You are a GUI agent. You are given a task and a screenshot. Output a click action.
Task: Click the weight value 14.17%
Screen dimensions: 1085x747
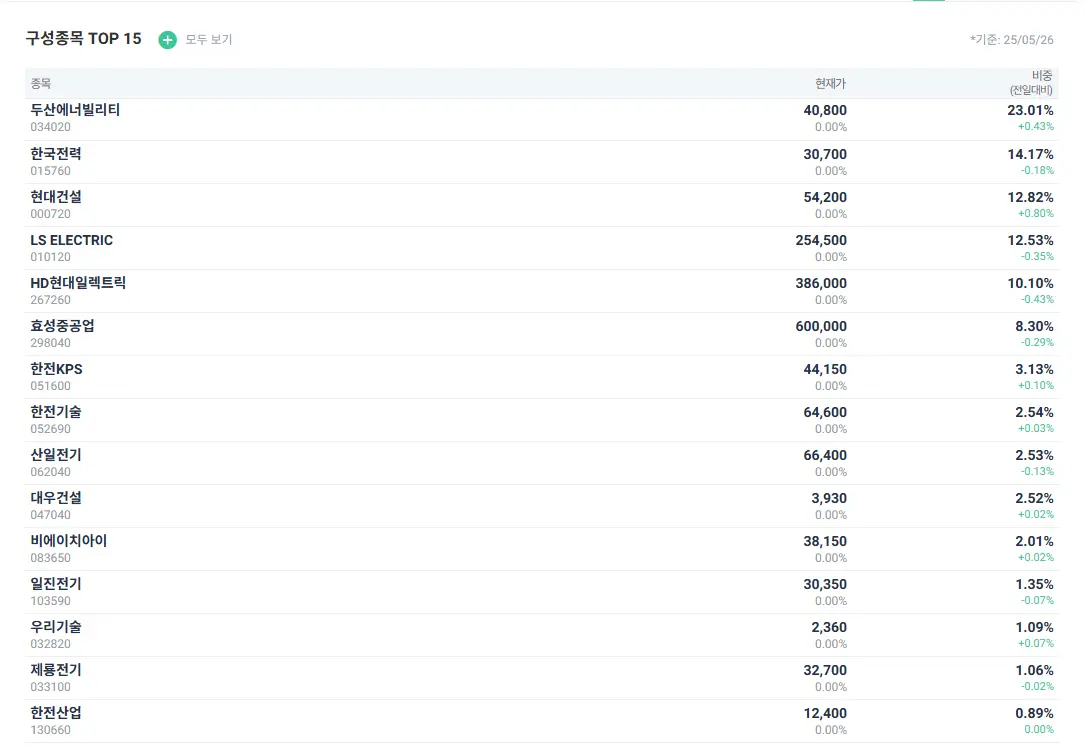tap(1030, 154)
